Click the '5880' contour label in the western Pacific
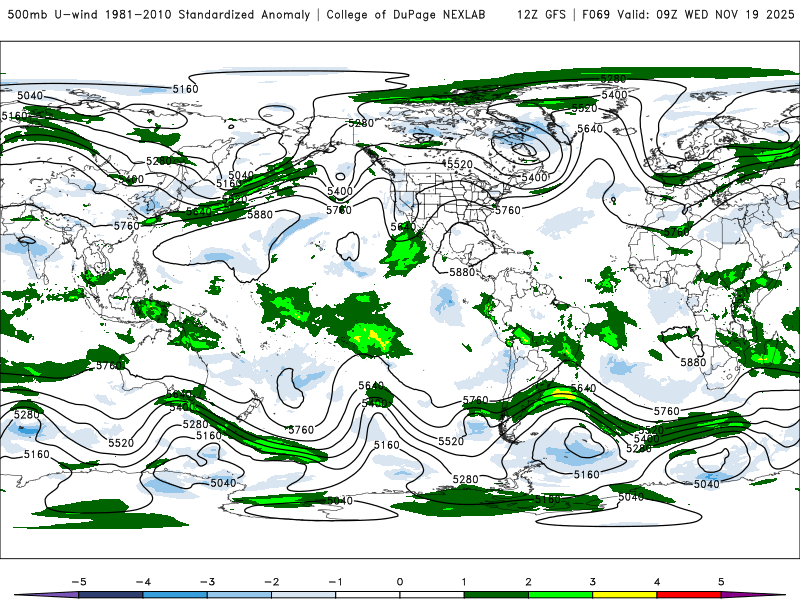The width and height of the screenshot is (800, 600). click(260, 215)
